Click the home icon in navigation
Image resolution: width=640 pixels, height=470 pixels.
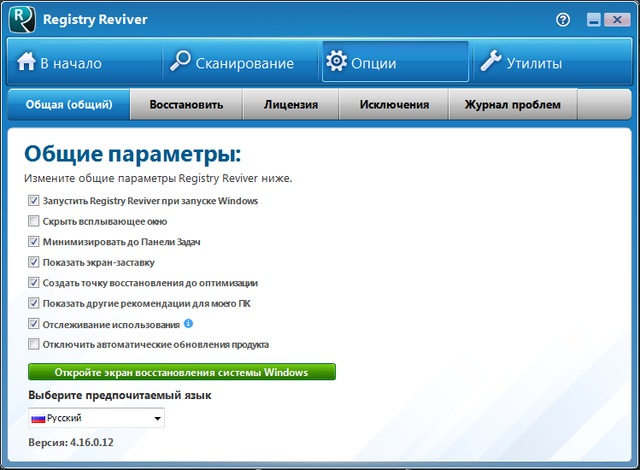click(26, 63)
